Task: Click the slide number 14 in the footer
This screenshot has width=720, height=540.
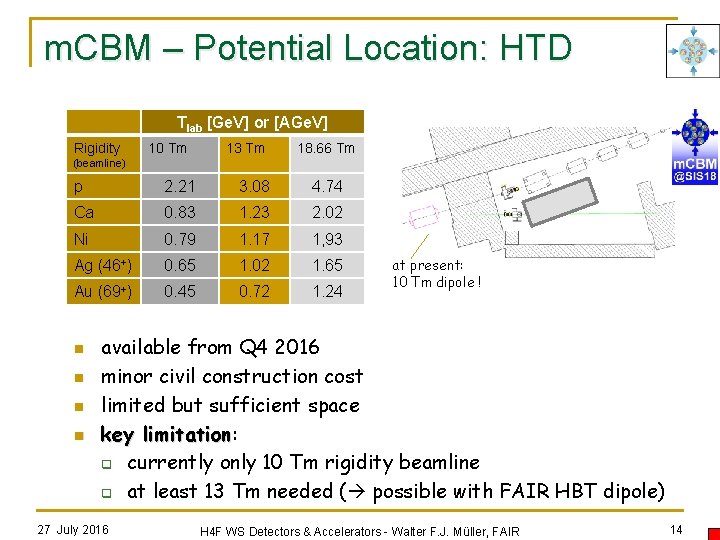Action: pyautogui.click(x=676, y=530)
